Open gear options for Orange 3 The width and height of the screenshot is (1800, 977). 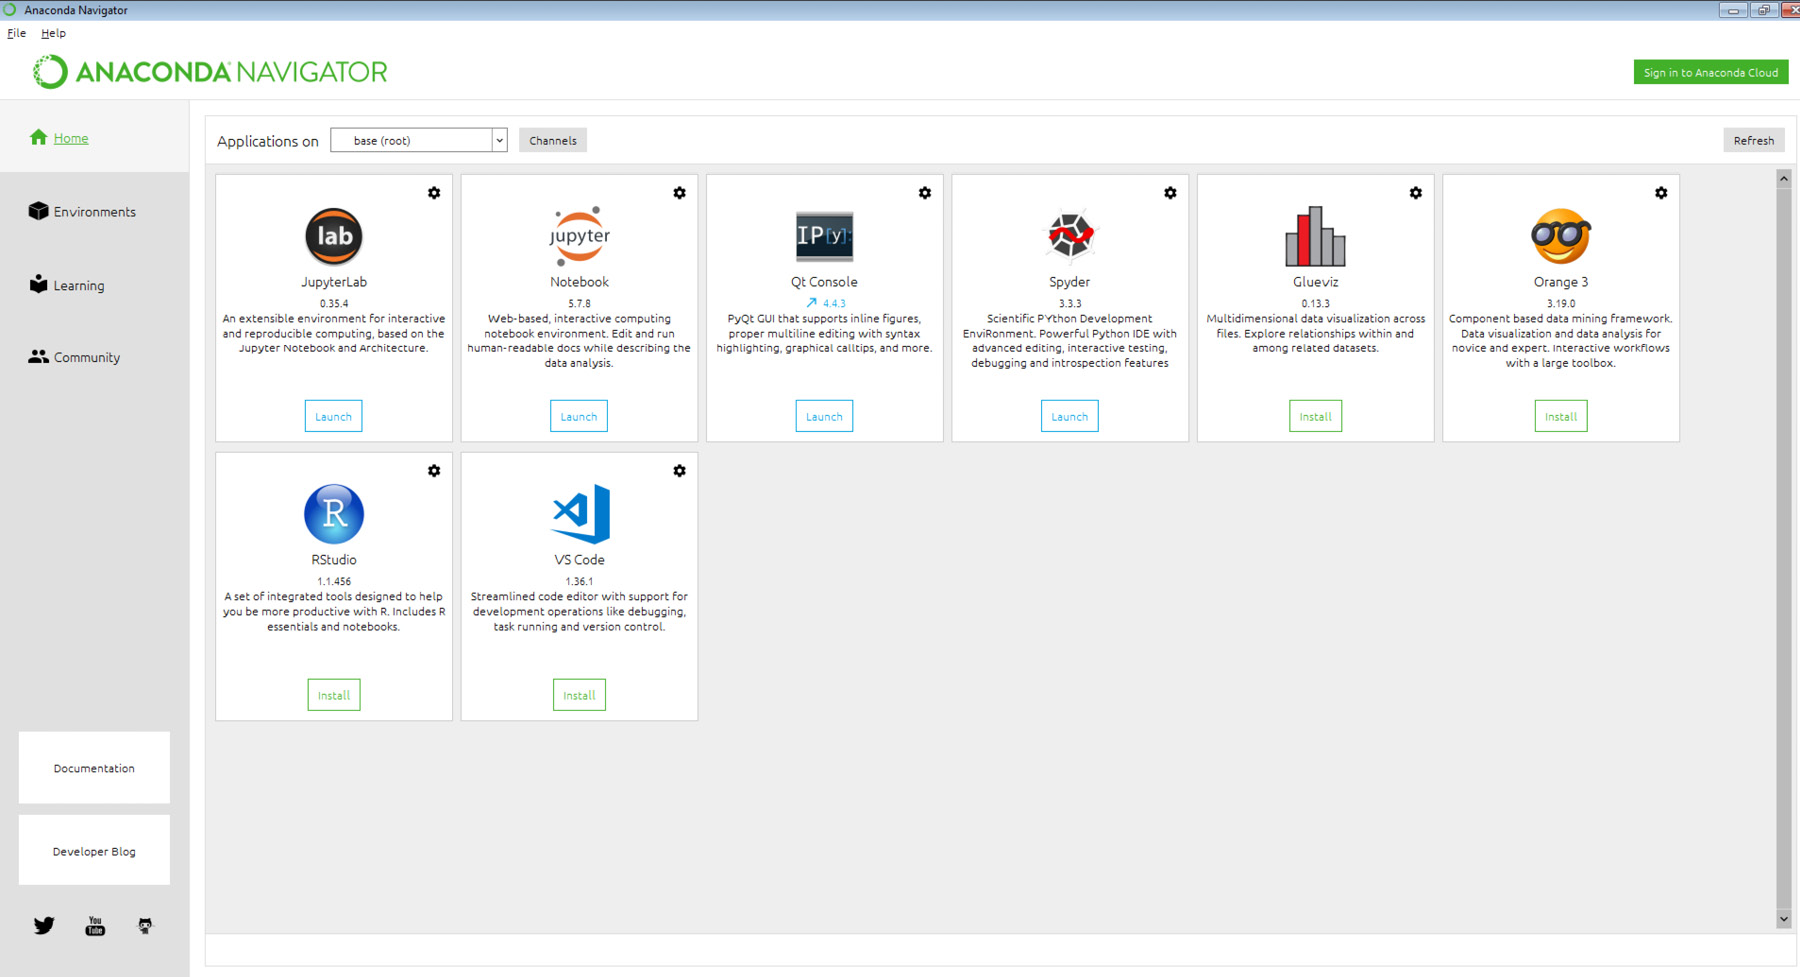point(1661,193)
